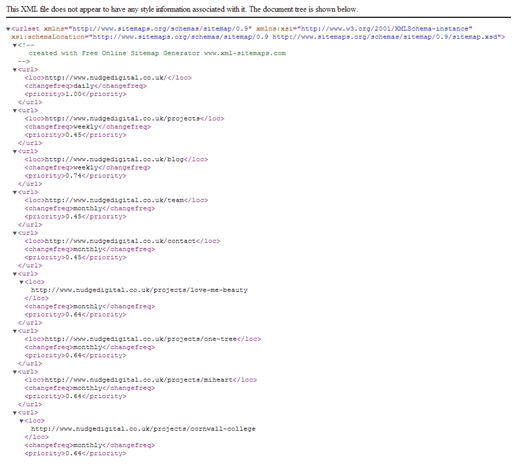Collapse the loc element of love-me-beauty
The height and width of the screenshot is (469, 529).
(x=22, y=282)
